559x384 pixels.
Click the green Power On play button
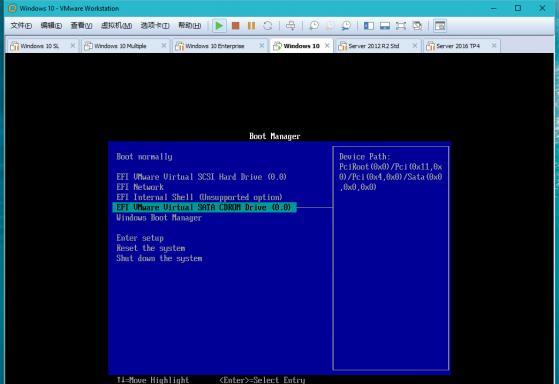pyautogui.click(x=219, y=26)
